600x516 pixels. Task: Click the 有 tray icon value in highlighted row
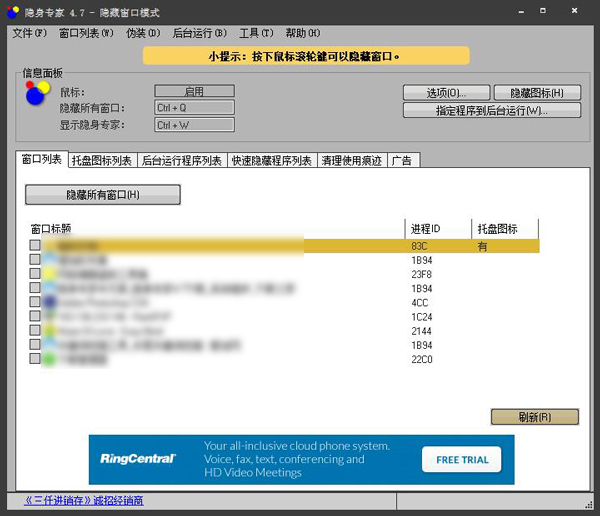coord(482,246)
